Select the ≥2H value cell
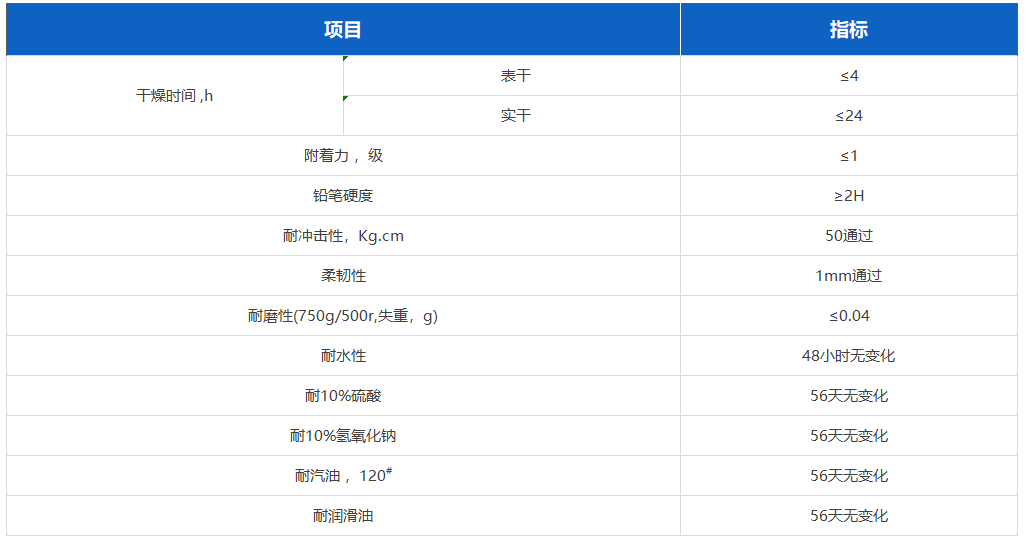The image size is (1028, 550). 848,196
